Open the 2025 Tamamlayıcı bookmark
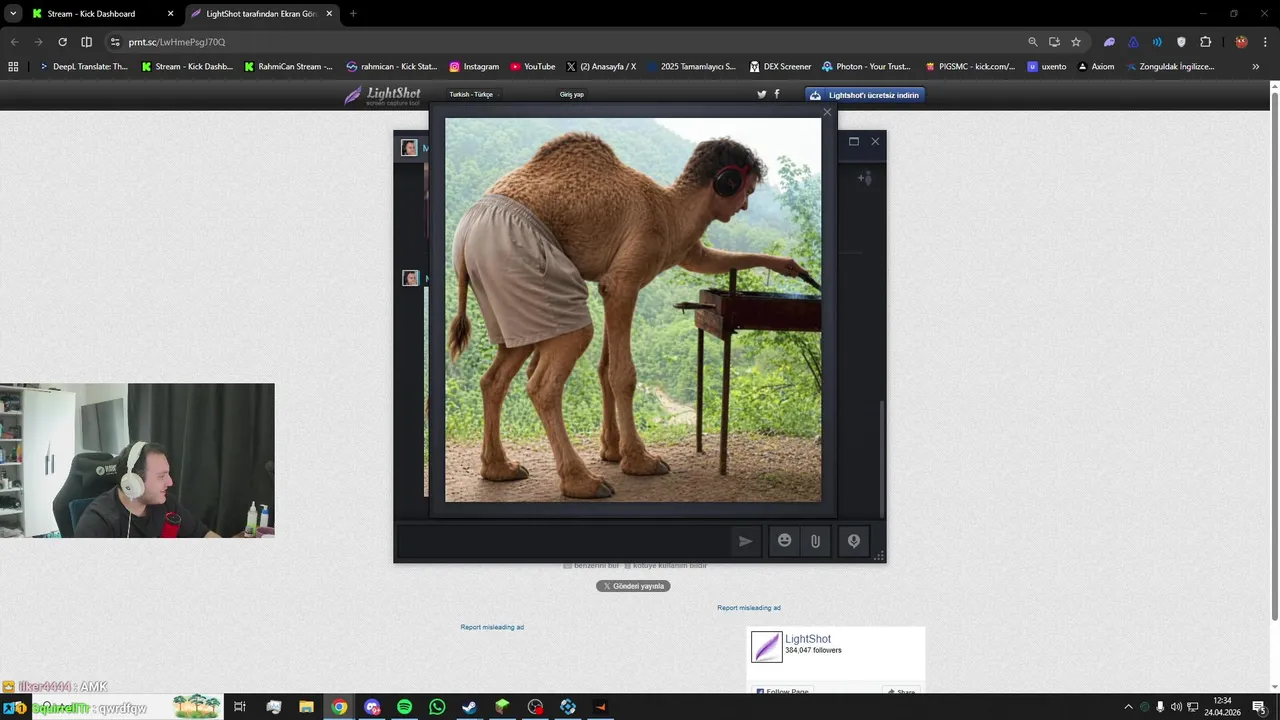Image resolution: width=1280 pixels, height=720 pixels. tap(692, 67)
